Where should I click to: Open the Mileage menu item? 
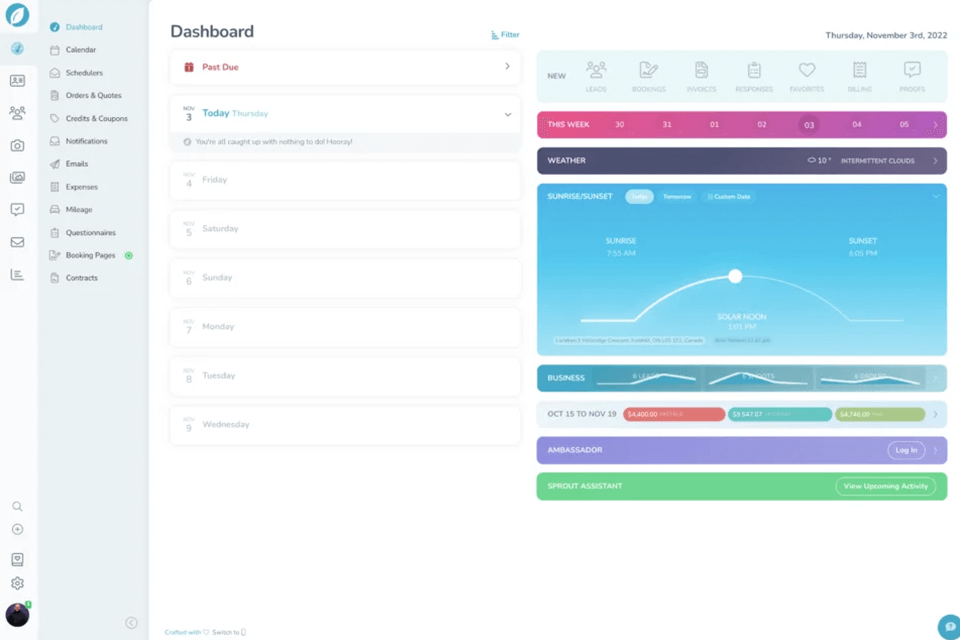coord(79,209)
